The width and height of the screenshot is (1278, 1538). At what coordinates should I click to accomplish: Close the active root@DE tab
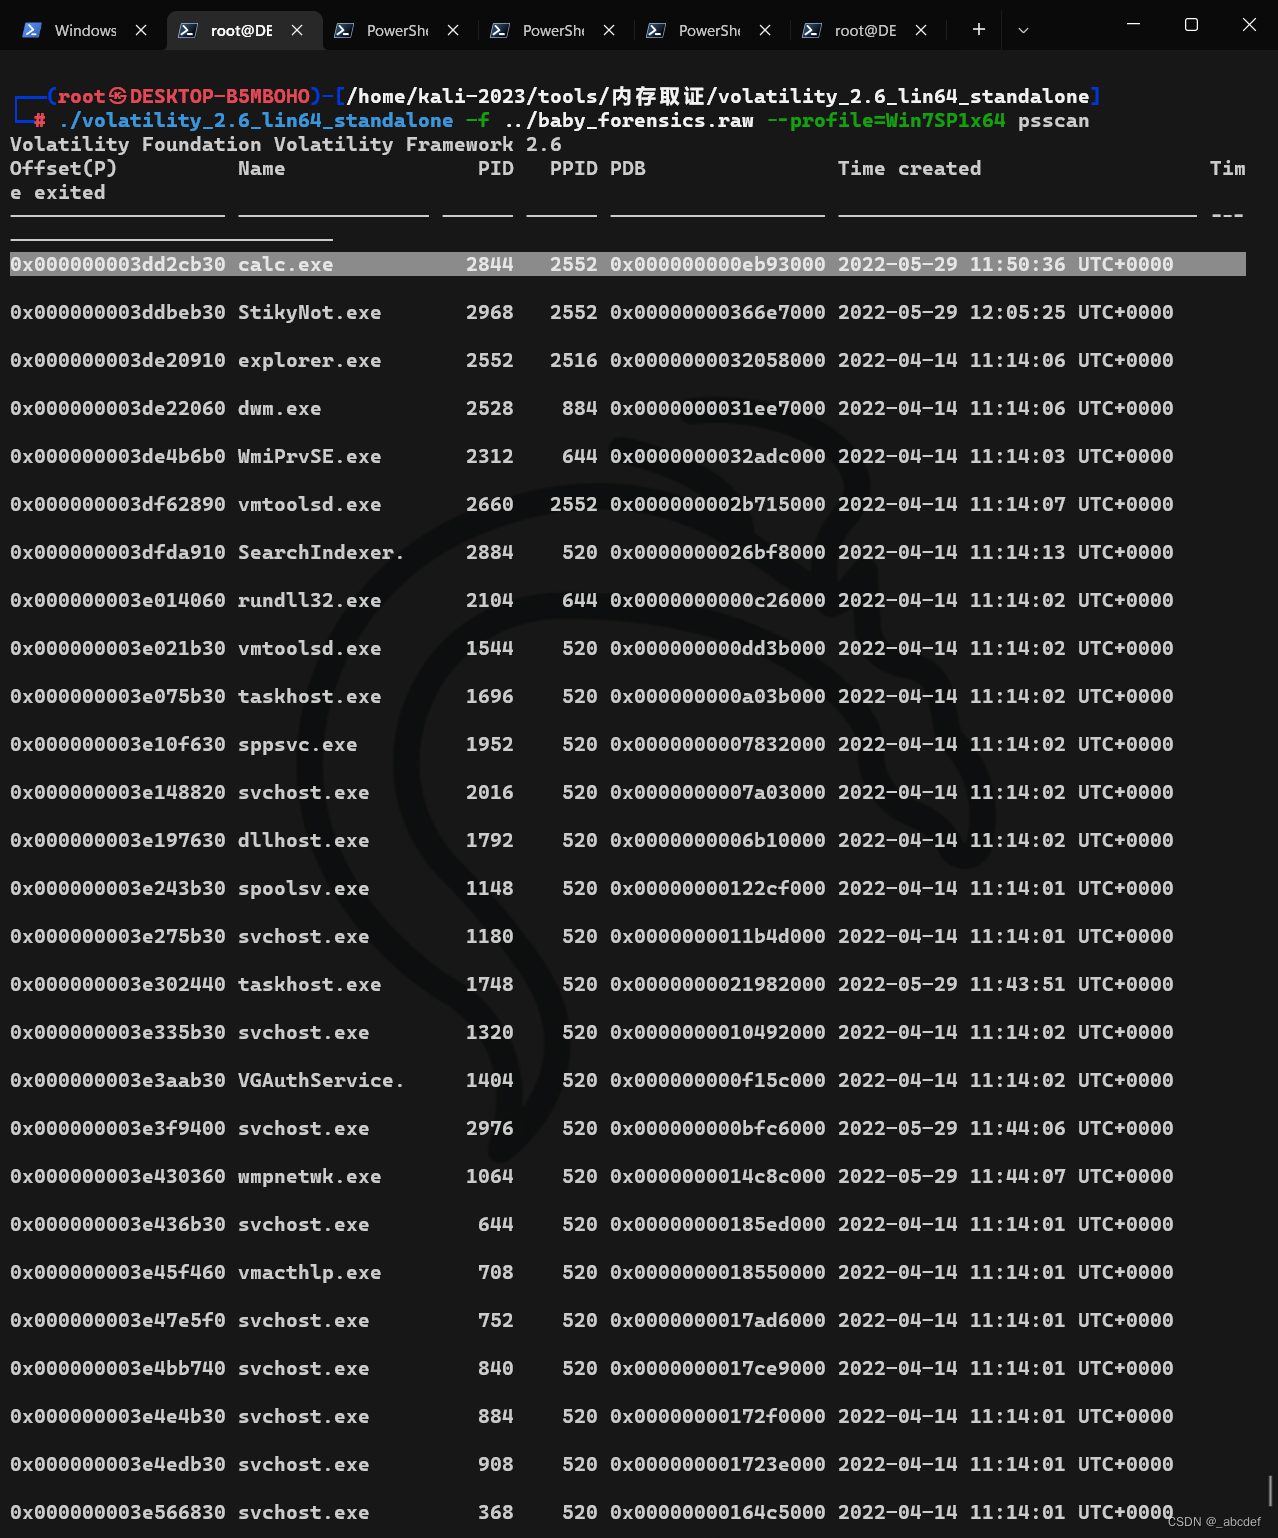297,30
